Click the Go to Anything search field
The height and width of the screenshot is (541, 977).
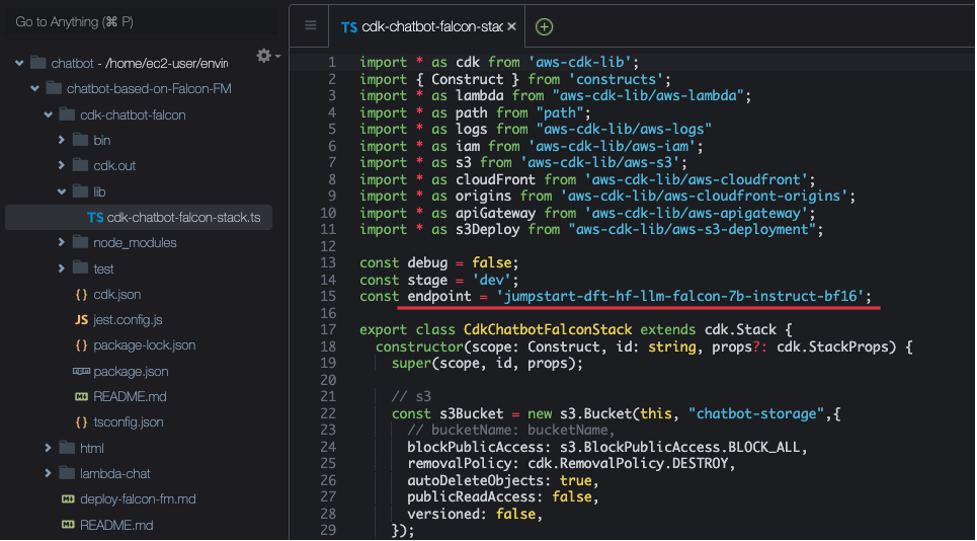click(x=140, y=21)
